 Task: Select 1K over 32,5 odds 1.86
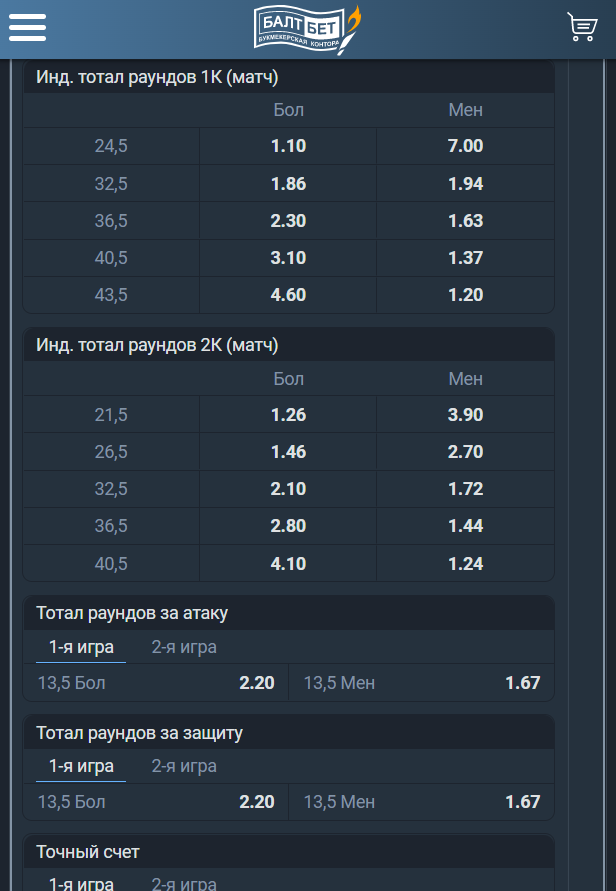(288, 184)
